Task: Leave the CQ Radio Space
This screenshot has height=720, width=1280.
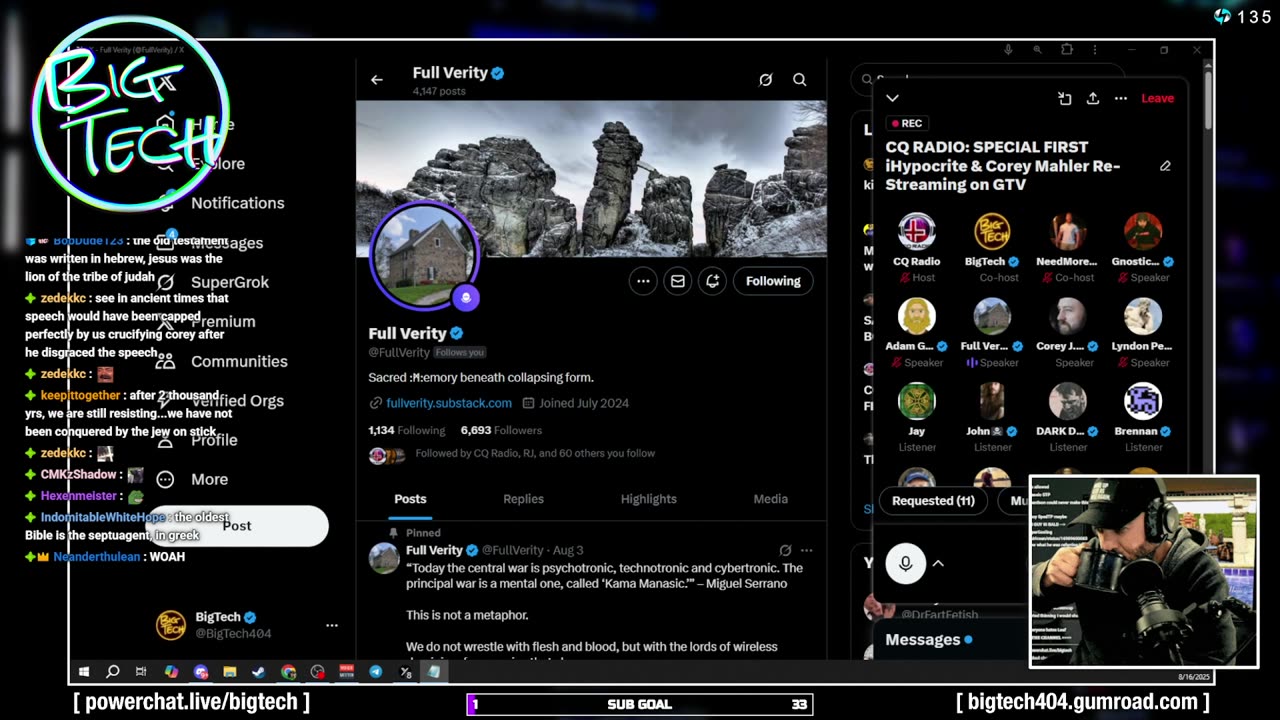Action: point(1158,98)
